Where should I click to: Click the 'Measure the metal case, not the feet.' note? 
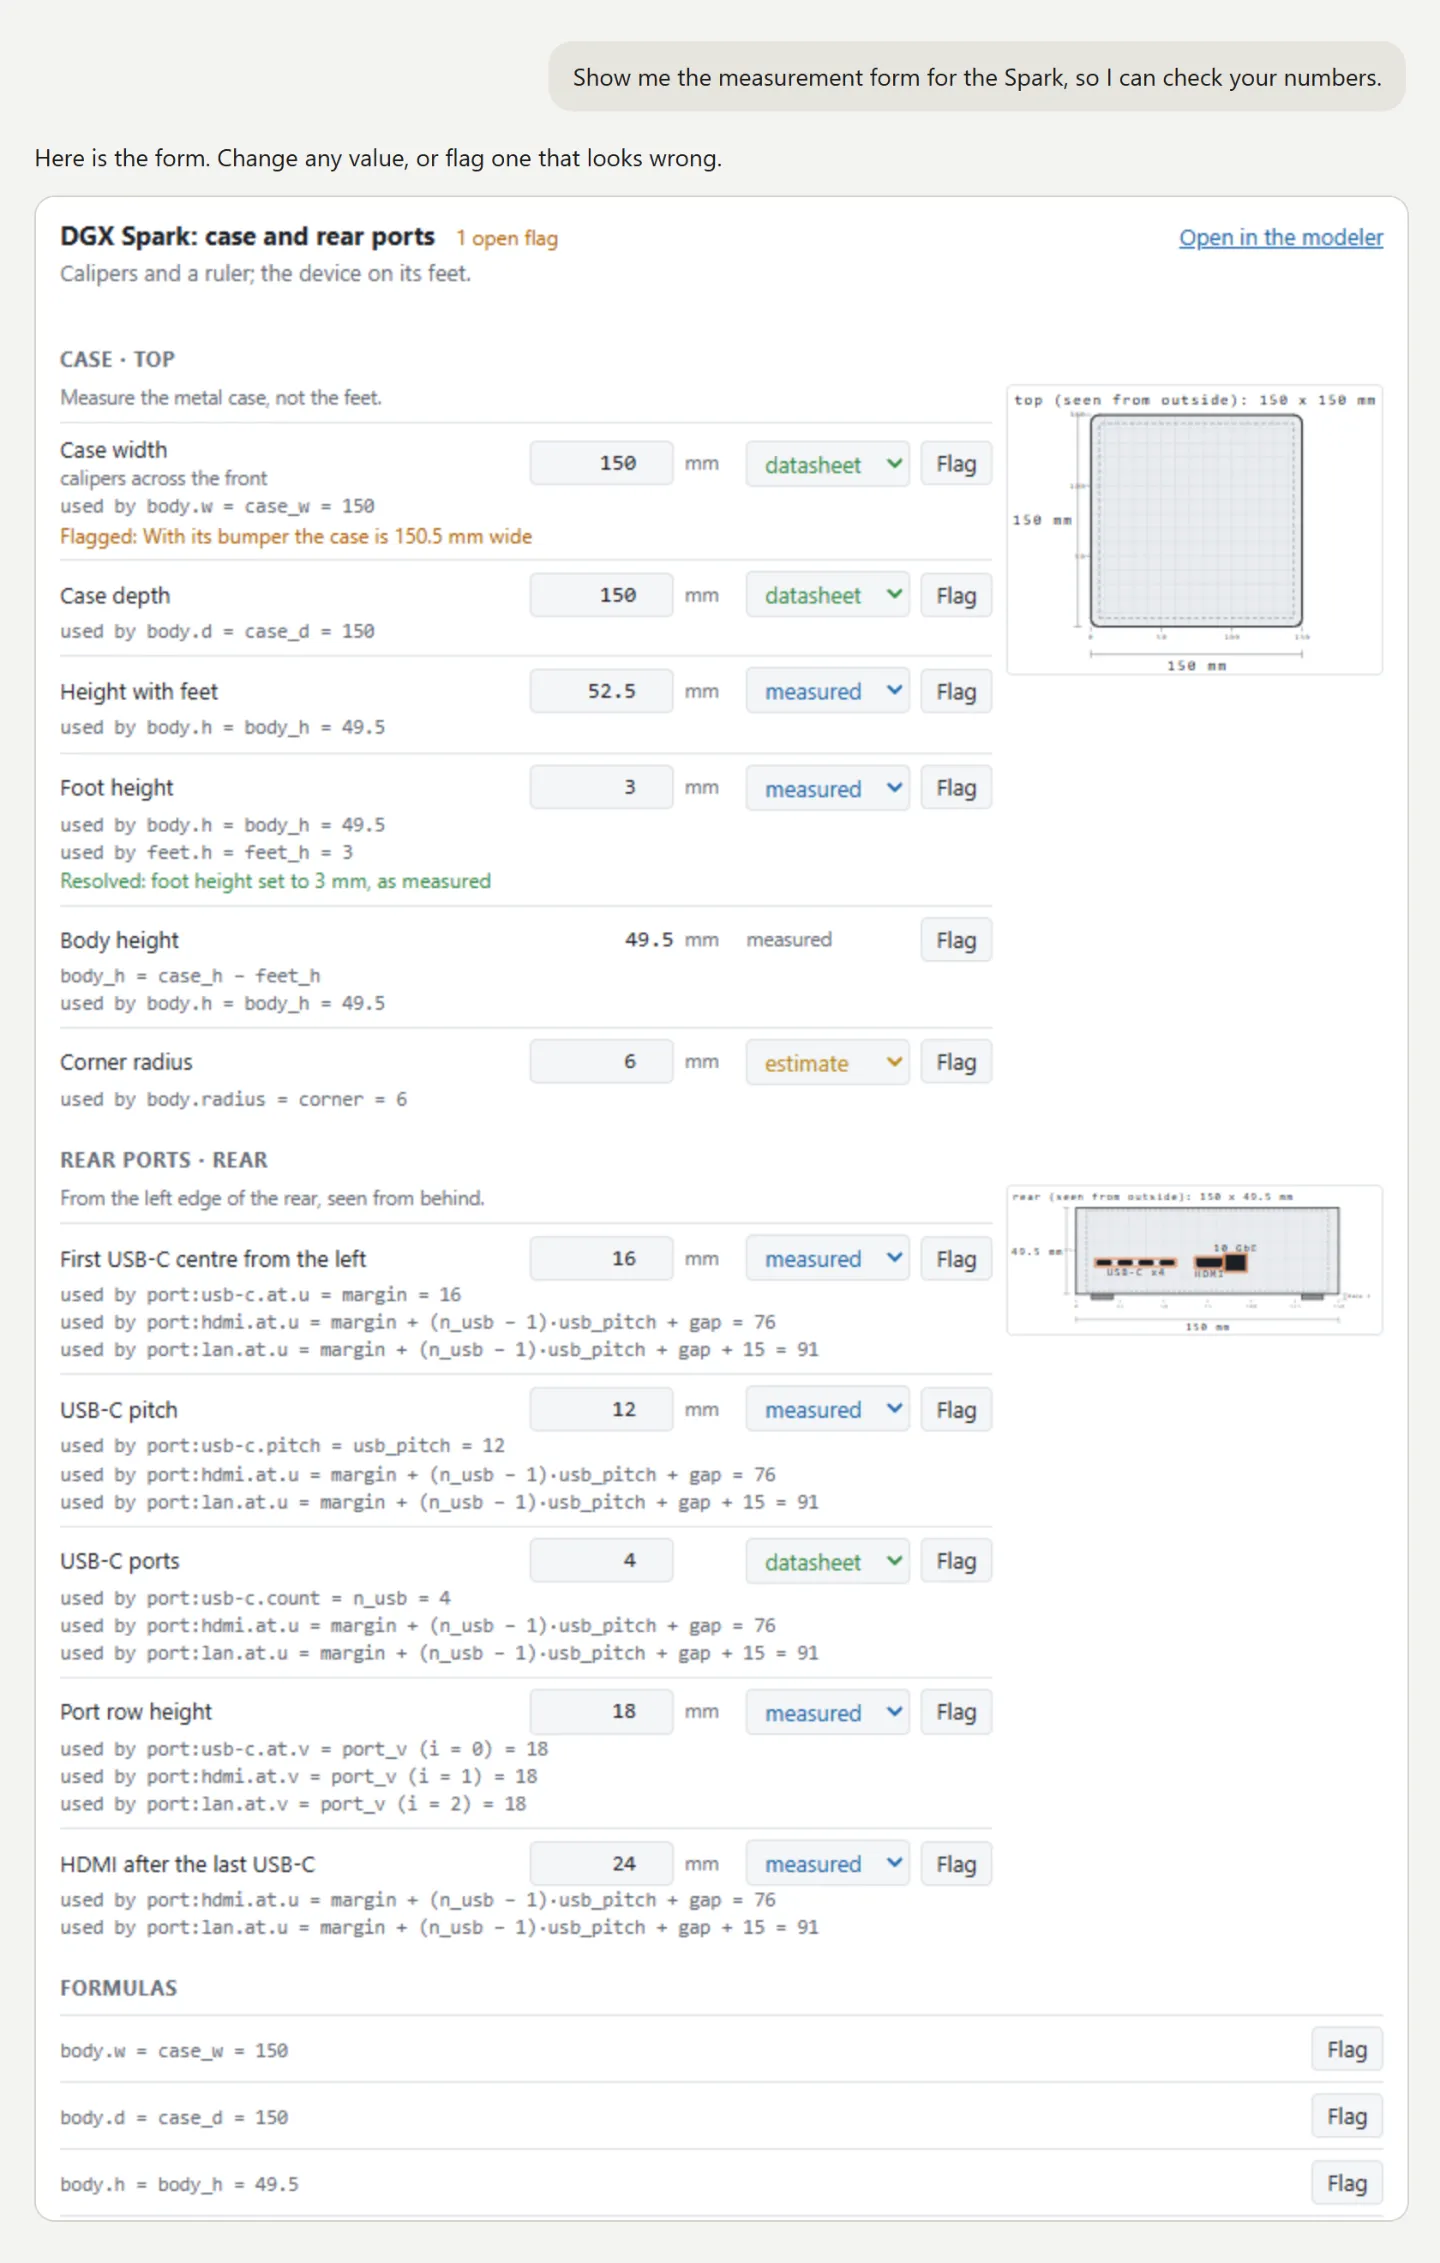pyautogui.click(x=221, y=397)
